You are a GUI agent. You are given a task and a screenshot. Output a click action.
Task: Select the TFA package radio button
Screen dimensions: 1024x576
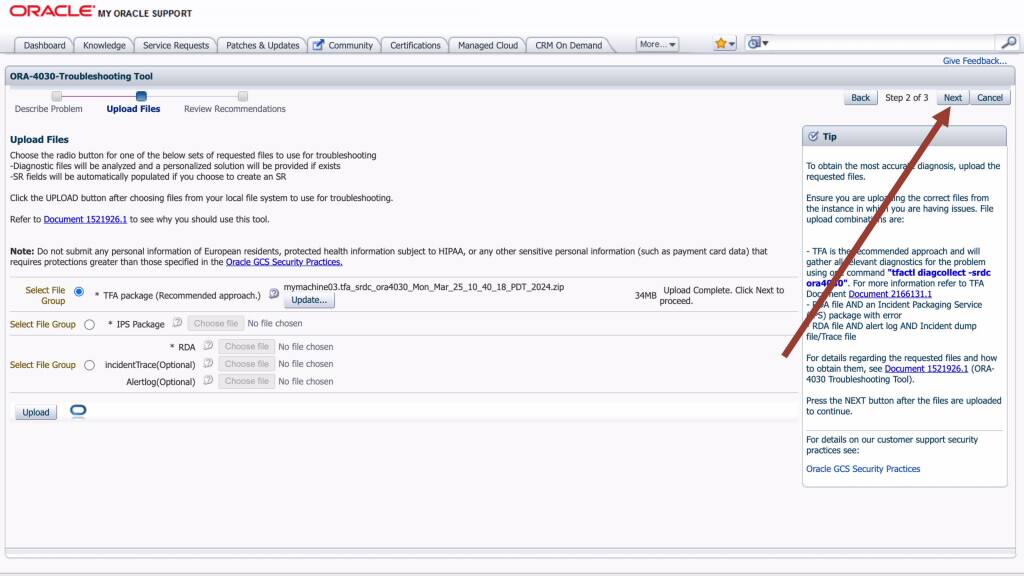(x=78, y=292)
